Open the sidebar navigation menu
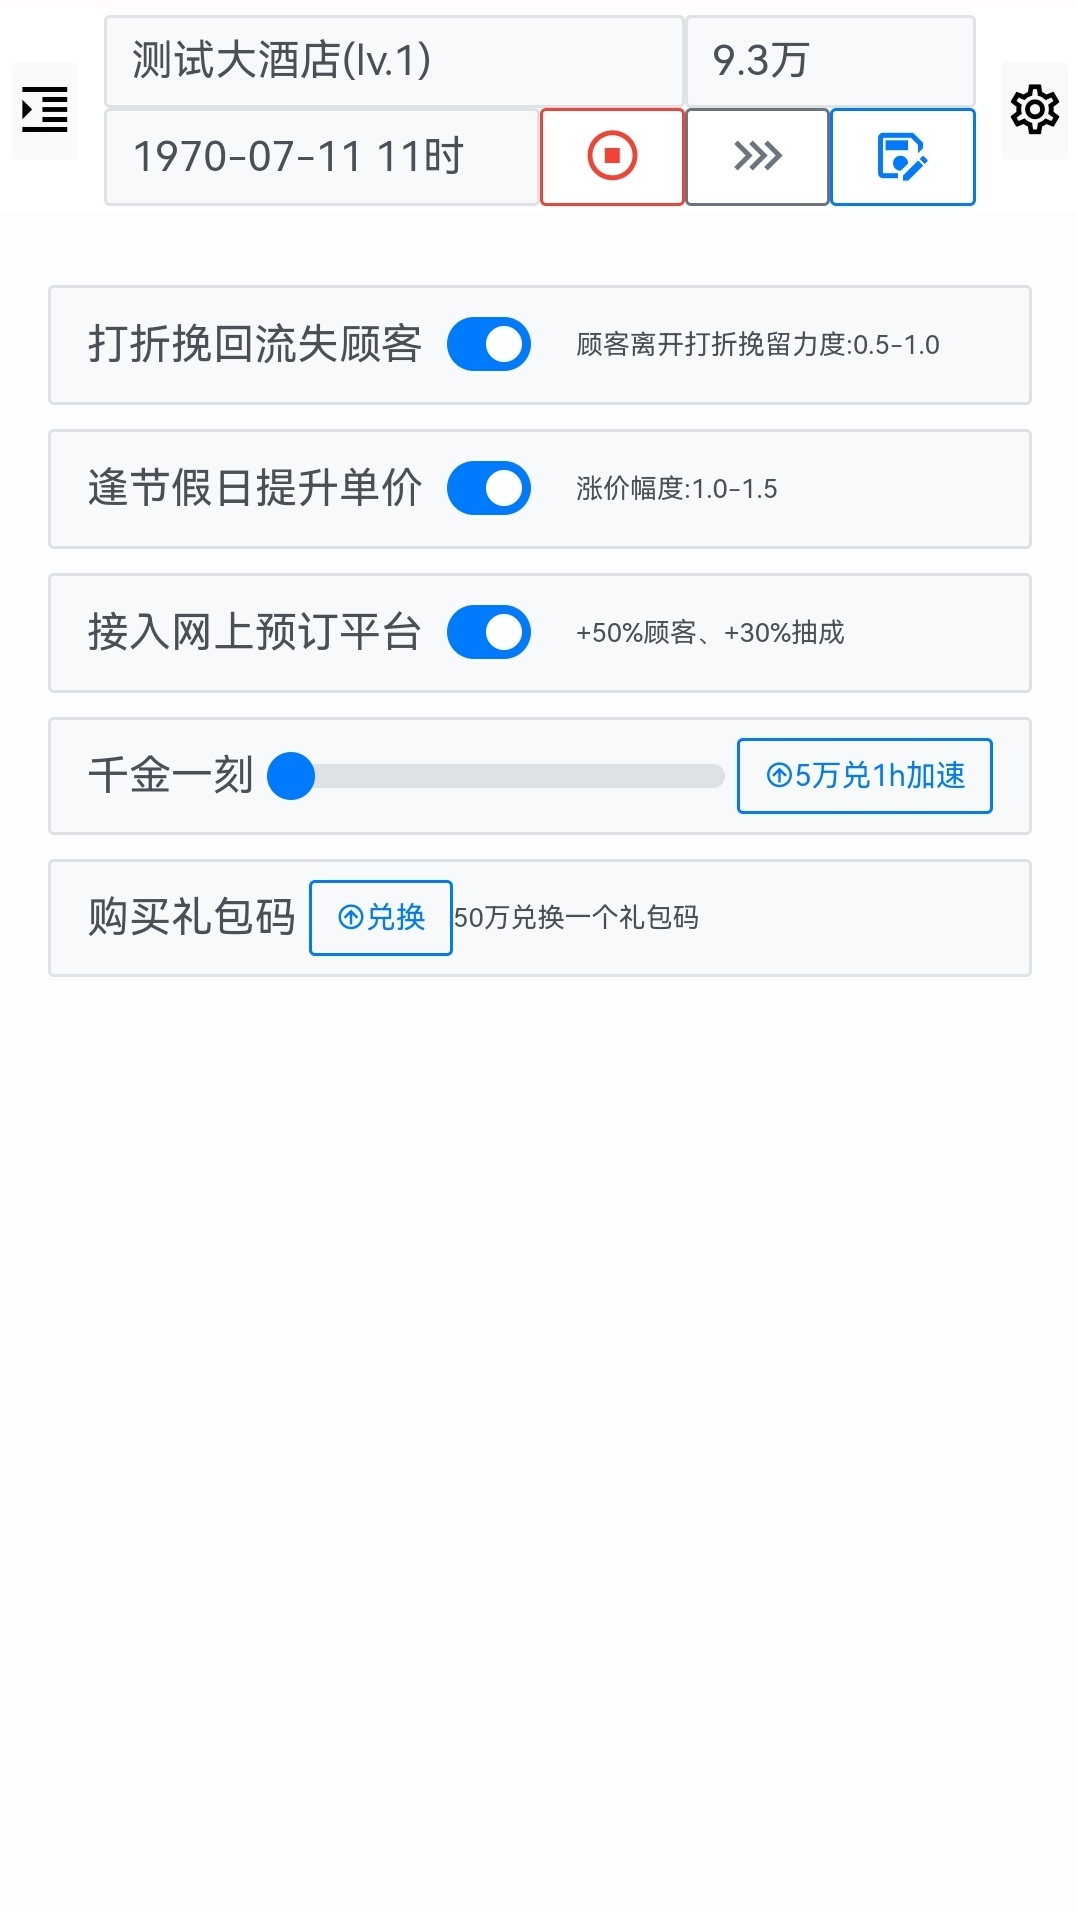 pyautogui.click(x=44, y=110)
